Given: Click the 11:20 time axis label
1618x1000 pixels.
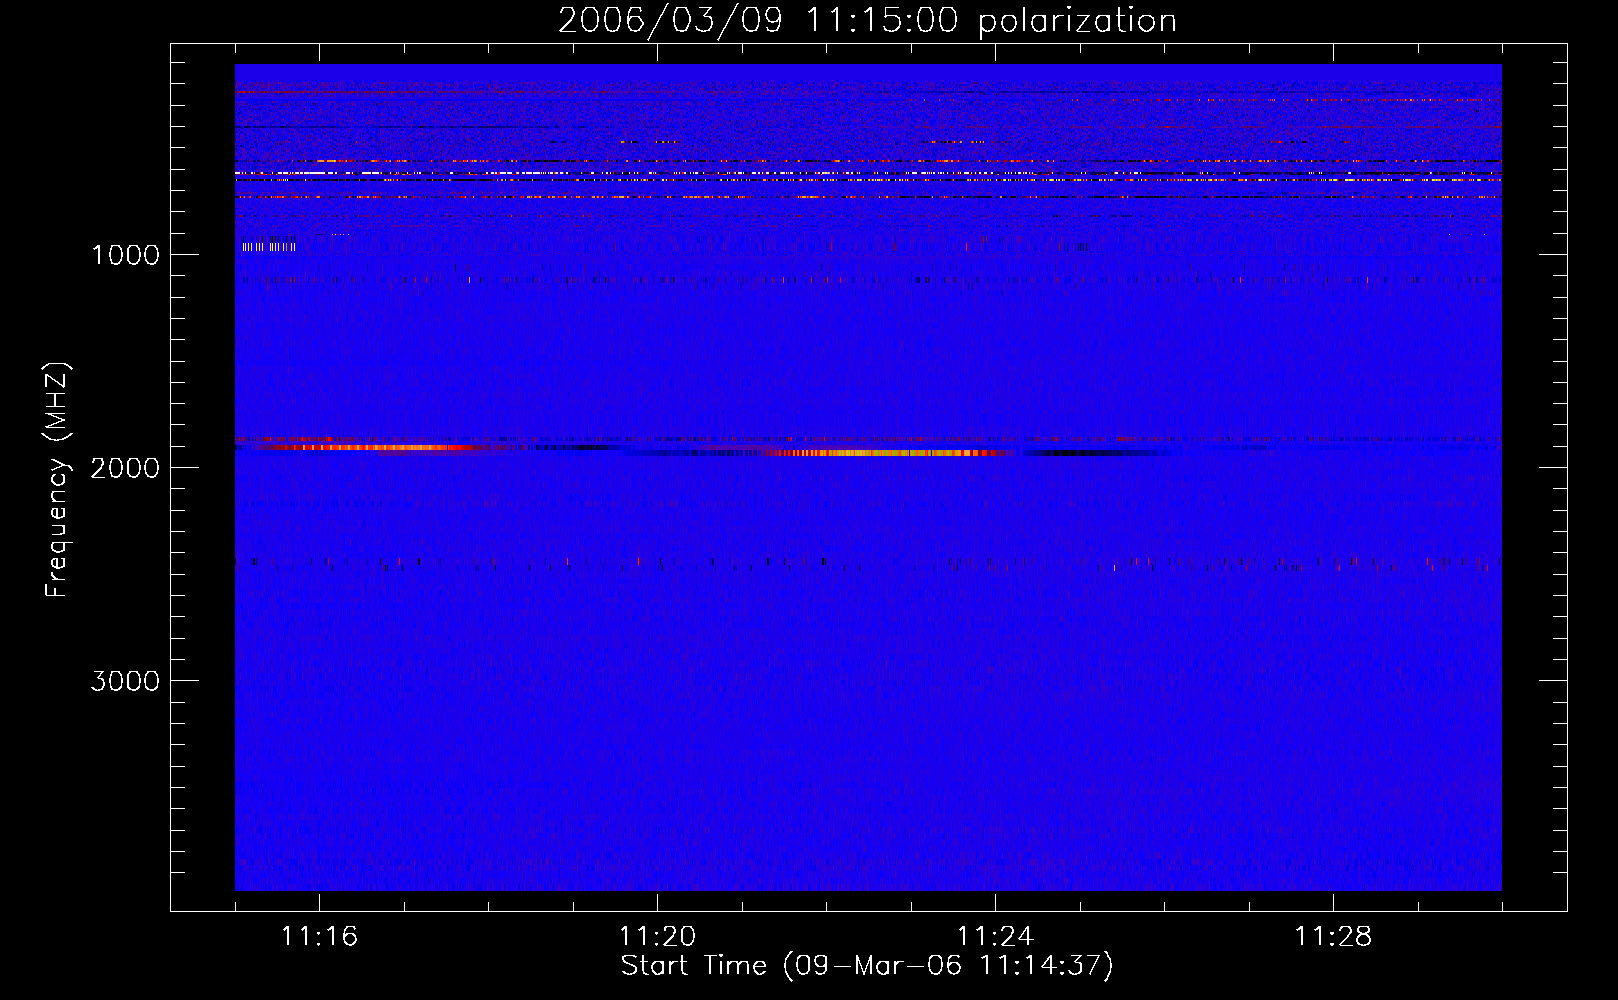Looking at the screenshot, I should 657,937.
